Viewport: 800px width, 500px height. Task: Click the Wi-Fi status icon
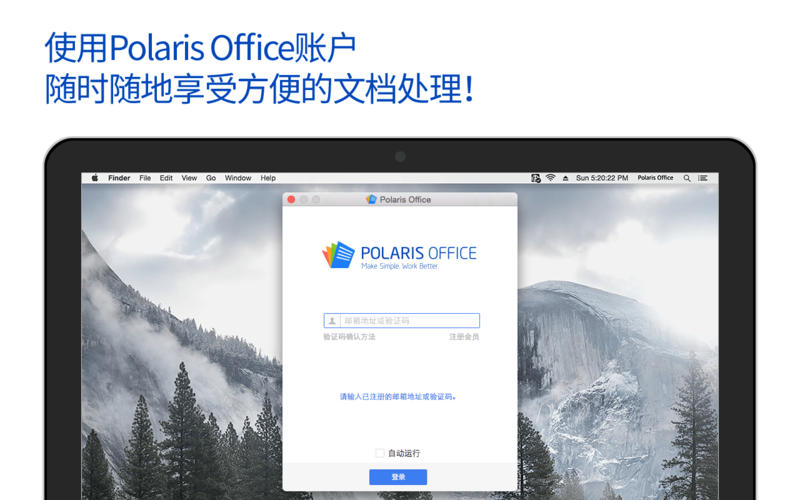pyautogui.click(x=551, y=178)
